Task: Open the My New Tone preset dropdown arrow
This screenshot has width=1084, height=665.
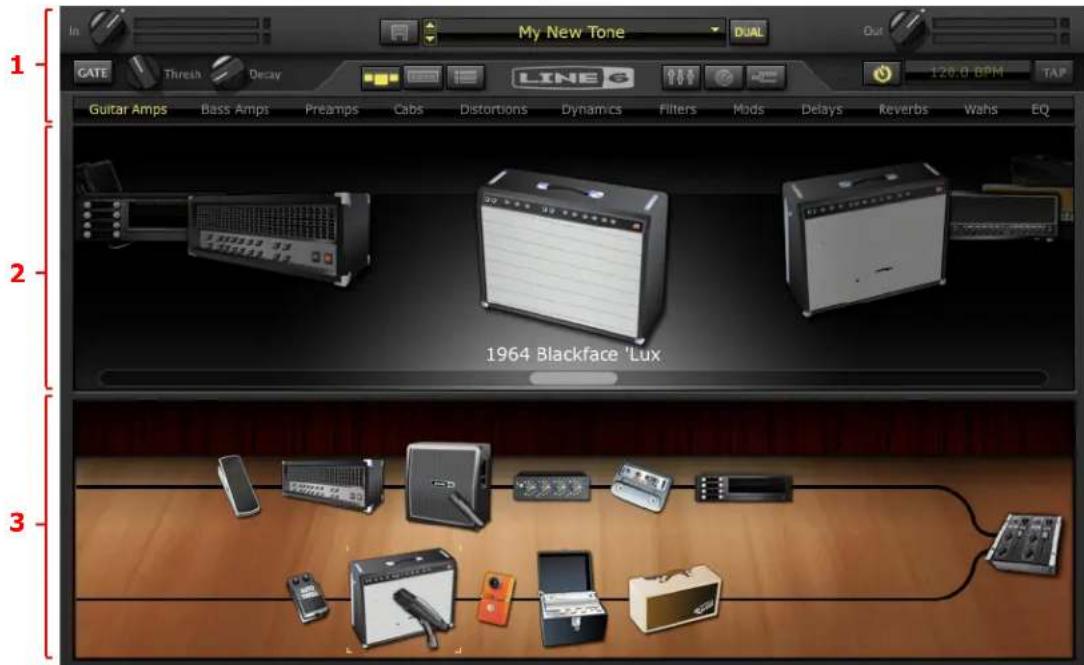Action: (x=715, y=30)
